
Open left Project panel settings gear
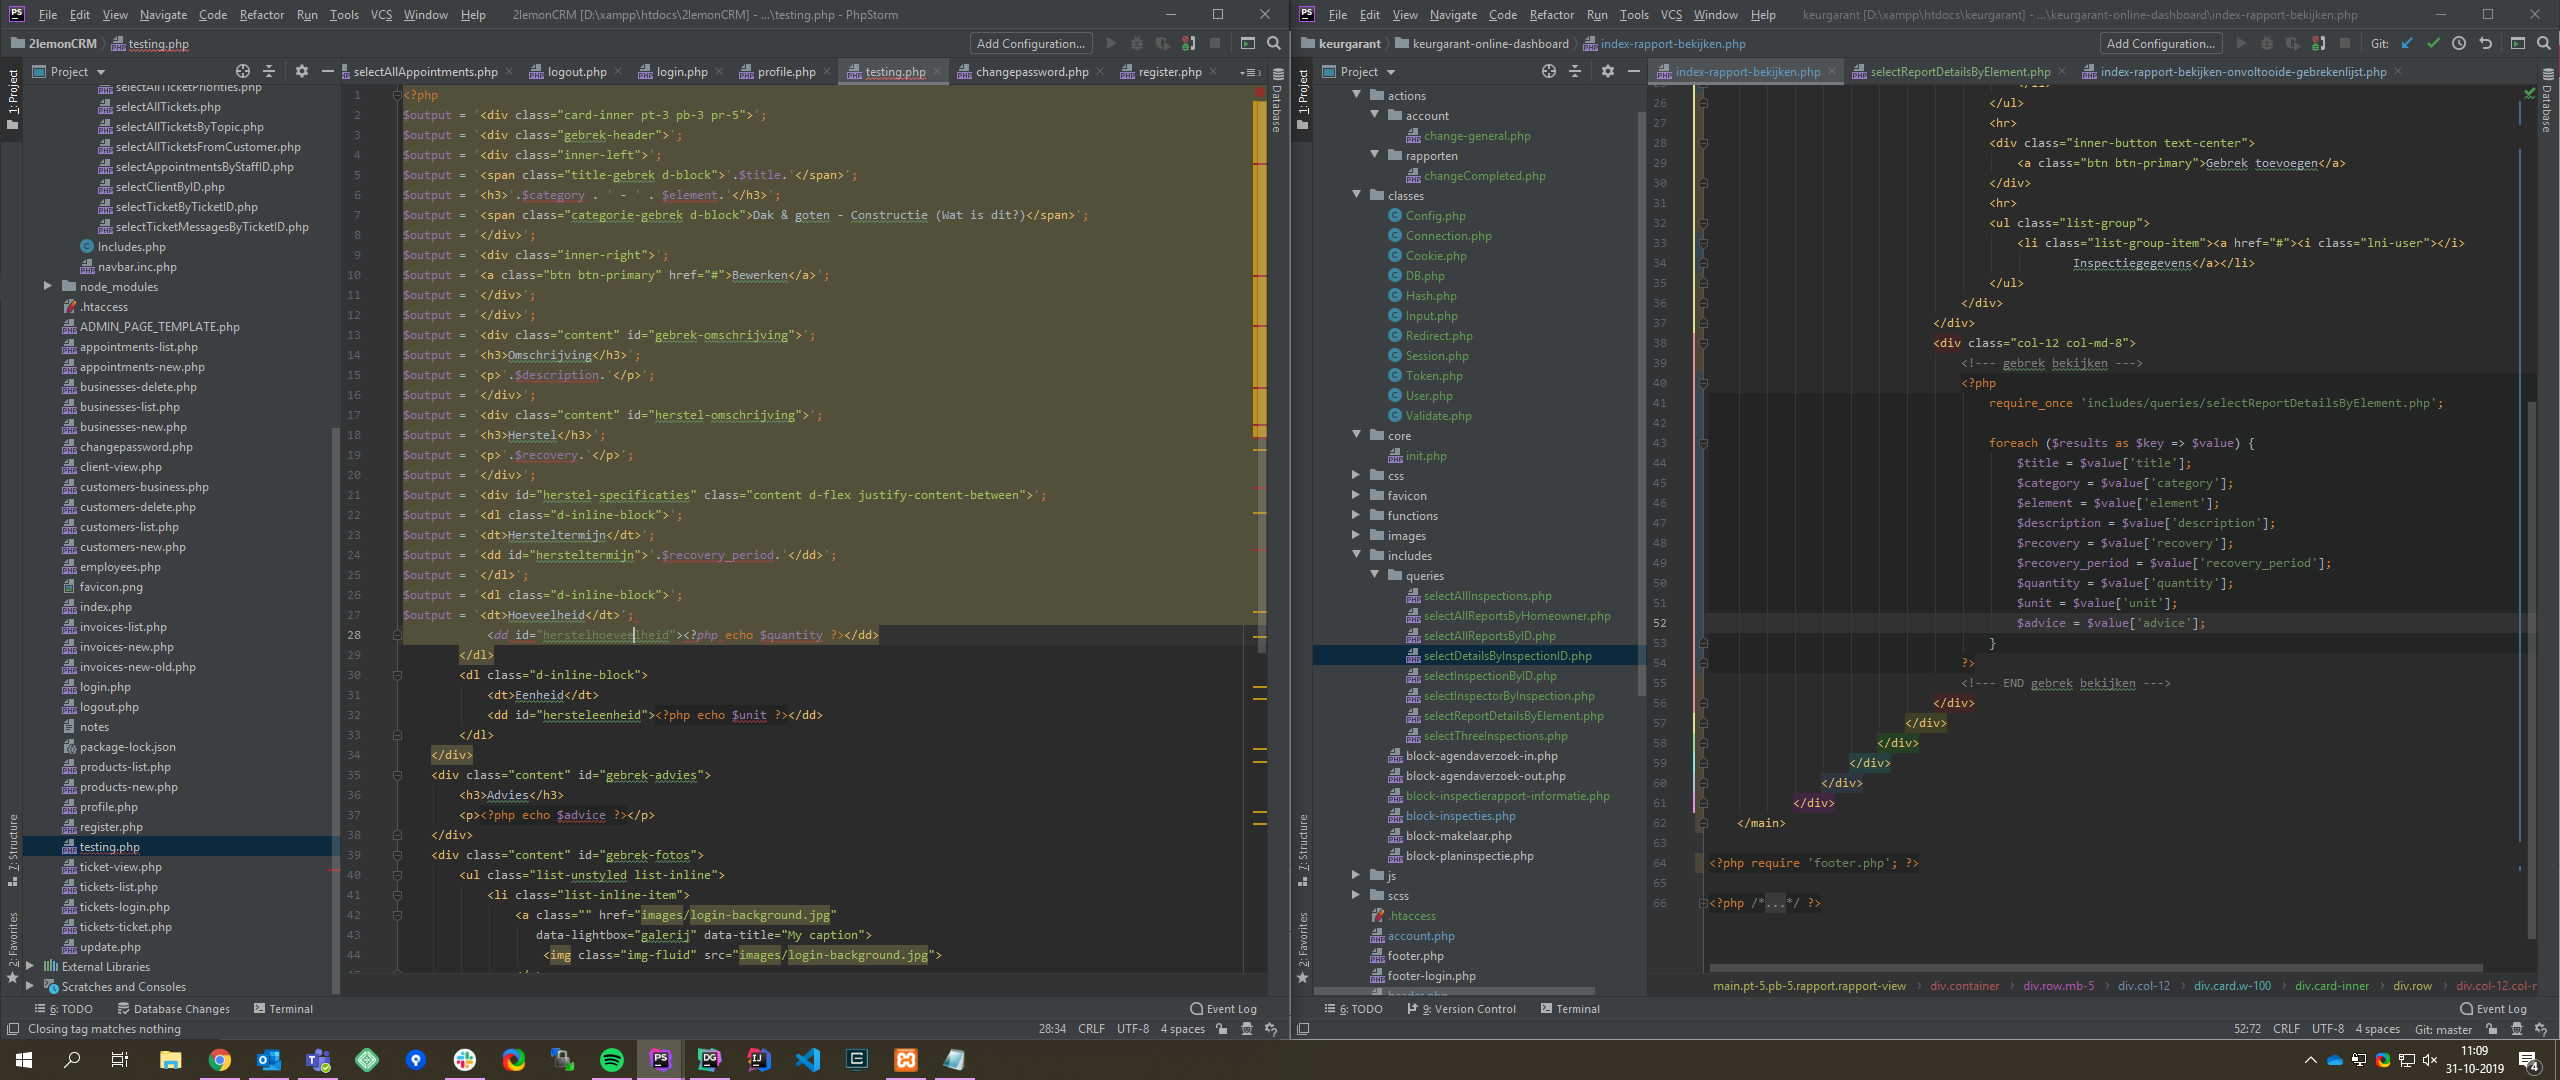click(301, 71)
